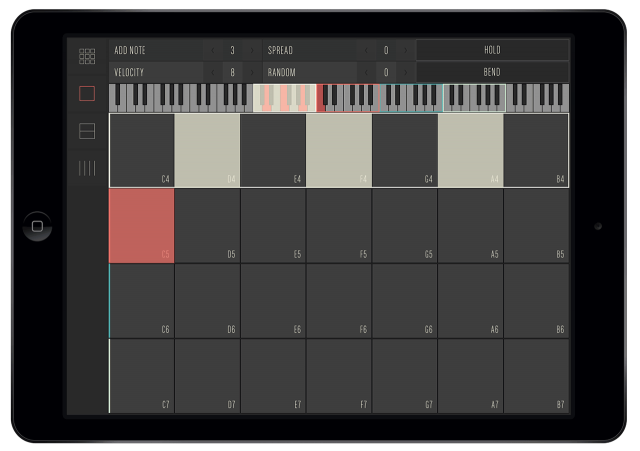
Task: Tap the lit D4 pad
Action: [207, 151]
